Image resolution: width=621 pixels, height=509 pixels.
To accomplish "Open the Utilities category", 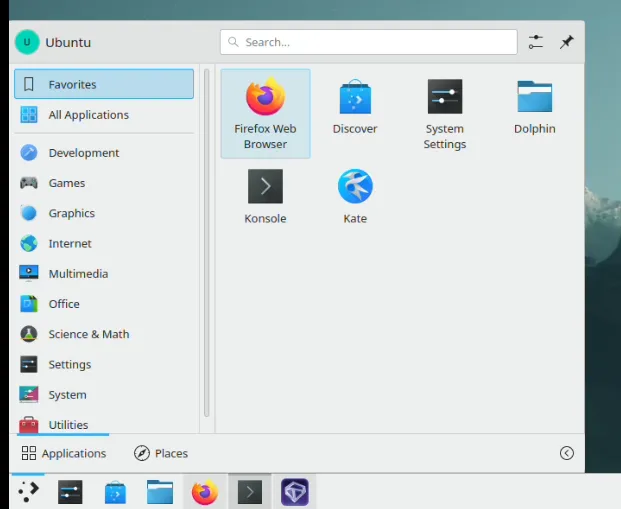I will [x=104, y=424].
